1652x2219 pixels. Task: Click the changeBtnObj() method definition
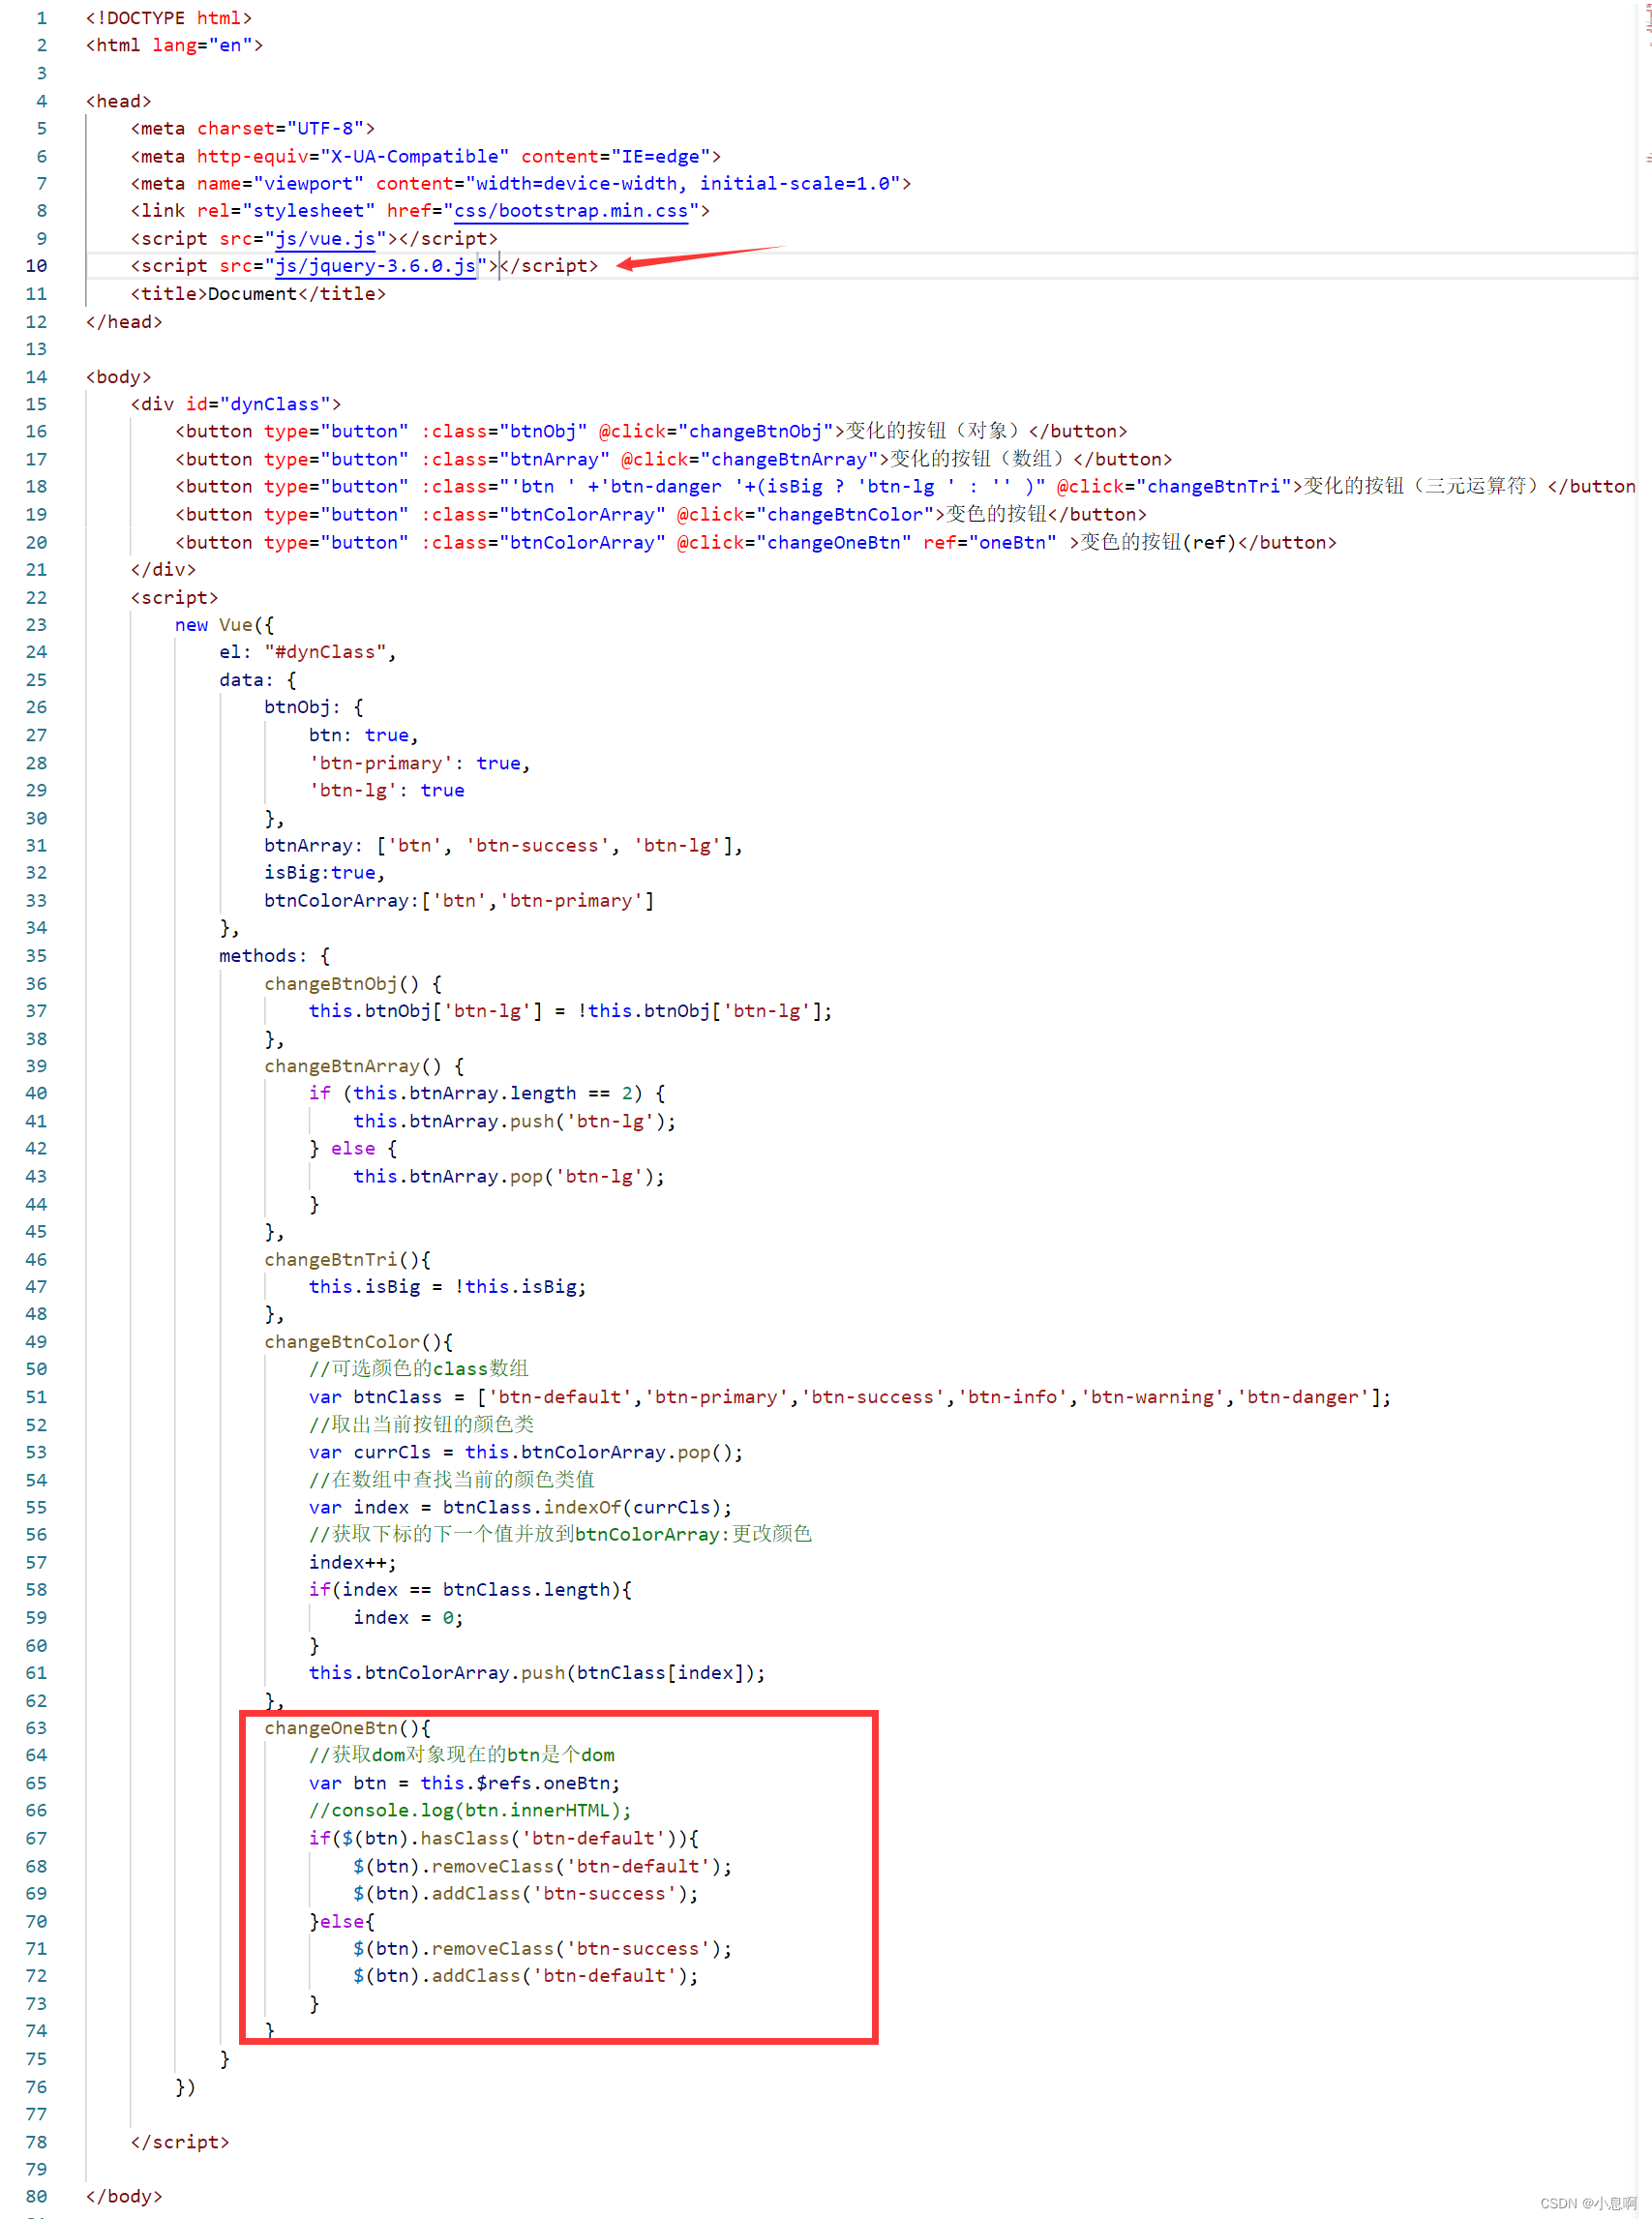coord(353,984)
